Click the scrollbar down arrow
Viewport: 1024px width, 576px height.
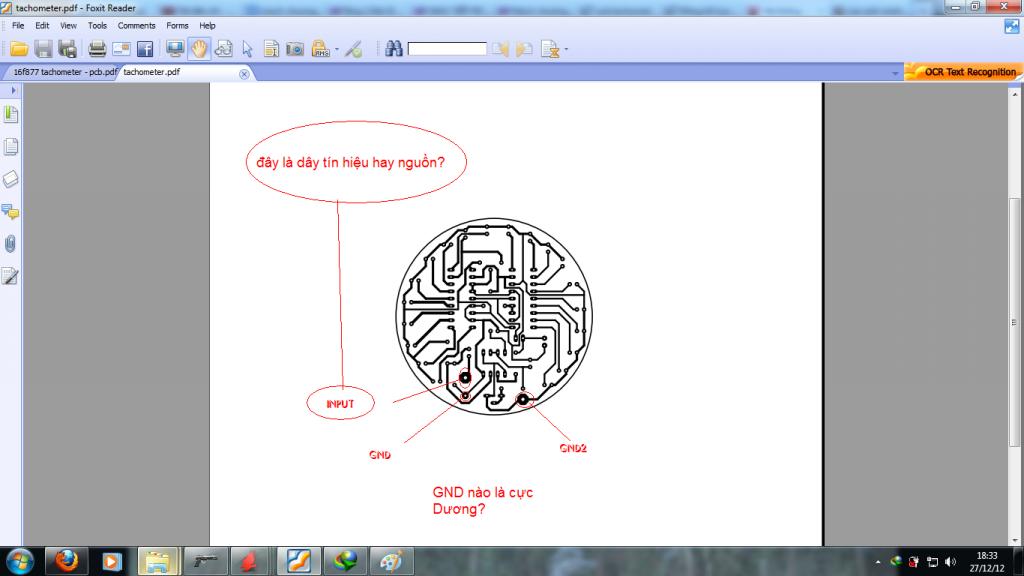click(1014, 541)
